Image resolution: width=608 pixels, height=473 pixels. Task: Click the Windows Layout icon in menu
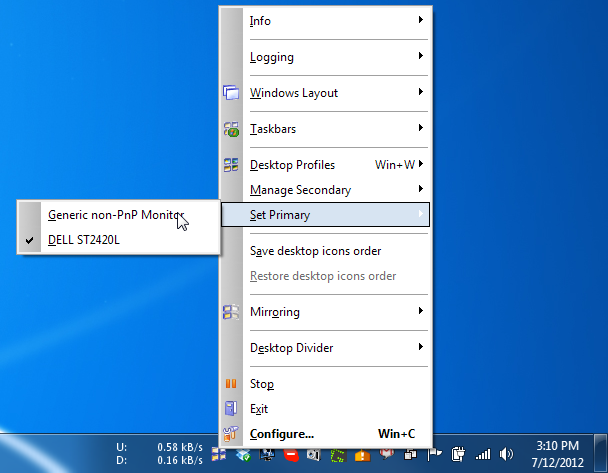coord(231,93)
